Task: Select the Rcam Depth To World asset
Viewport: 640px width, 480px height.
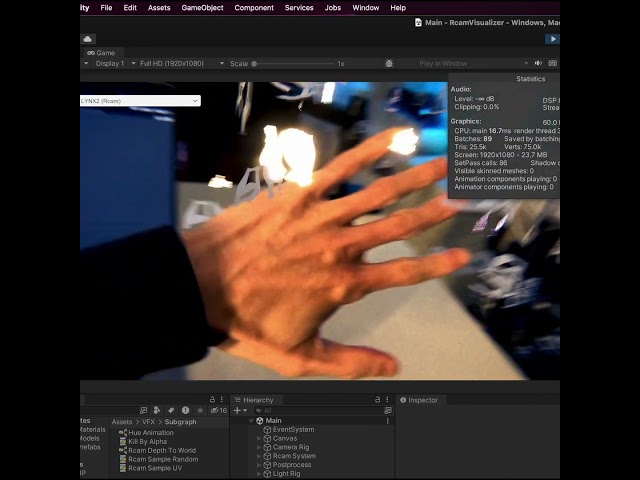Action: click(x=162, y=451)
